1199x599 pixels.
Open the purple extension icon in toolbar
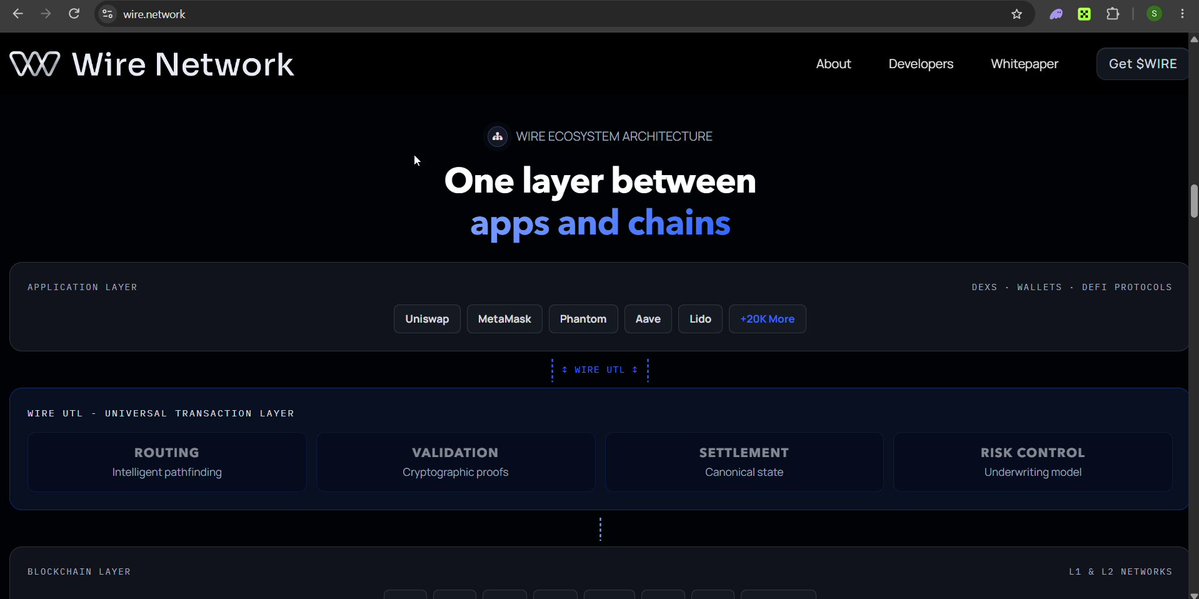[1056, 14]
